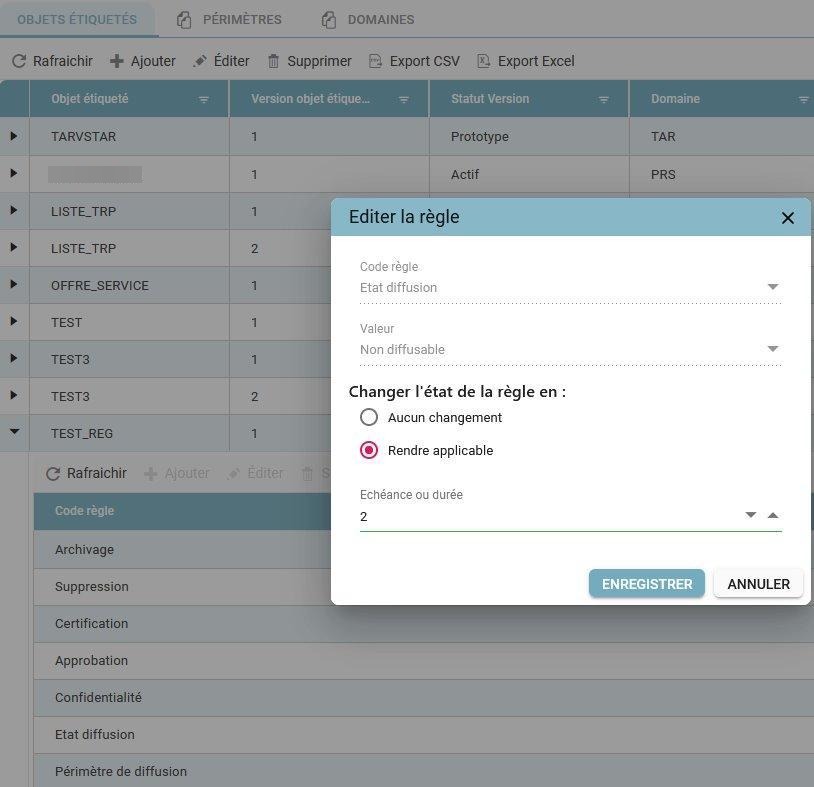Expand the TEST3 version 2 row

(x=14, y=395)
